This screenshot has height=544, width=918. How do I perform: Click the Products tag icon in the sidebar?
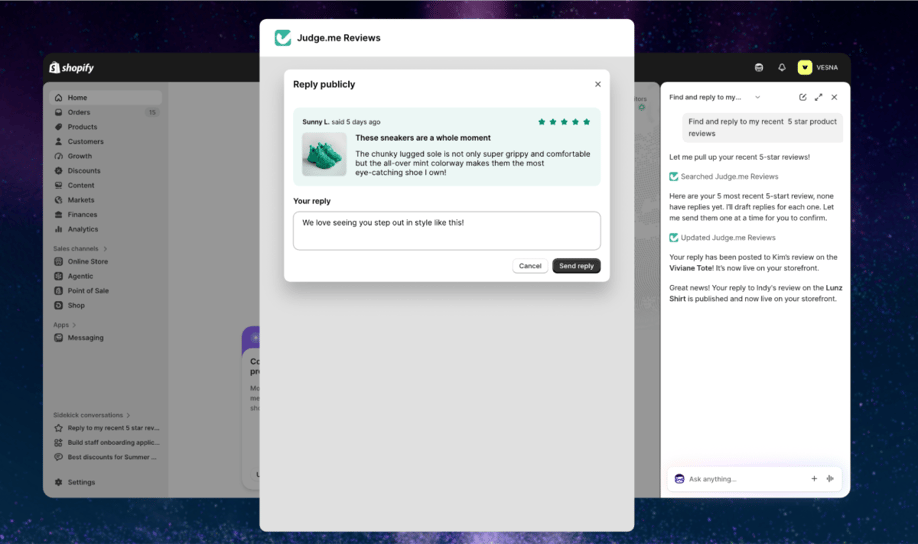tap(59, 127)
